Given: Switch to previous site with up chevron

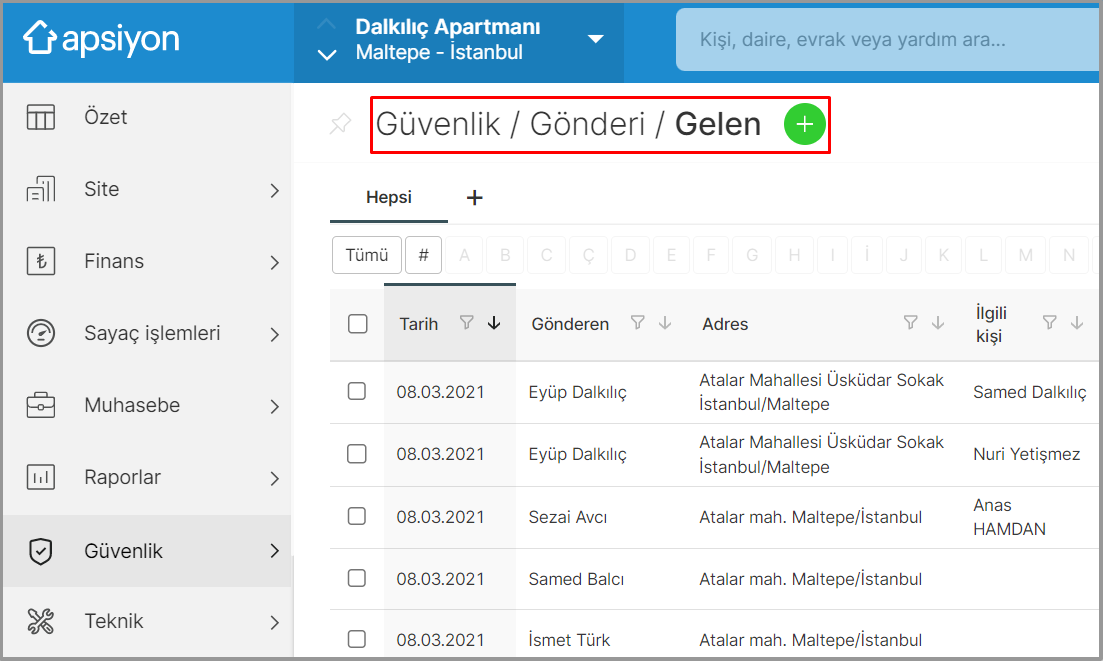Looking at the screenshot, I should click(326, 24).
